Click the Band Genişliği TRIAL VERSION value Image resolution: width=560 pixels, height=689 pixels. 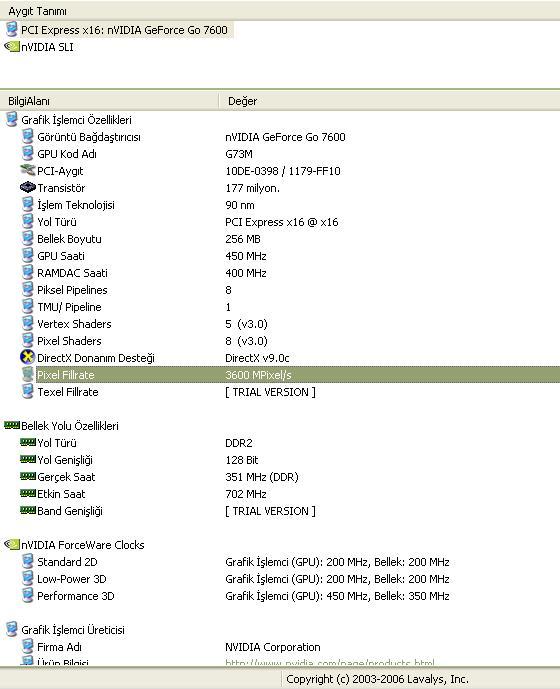click(270, 511)
